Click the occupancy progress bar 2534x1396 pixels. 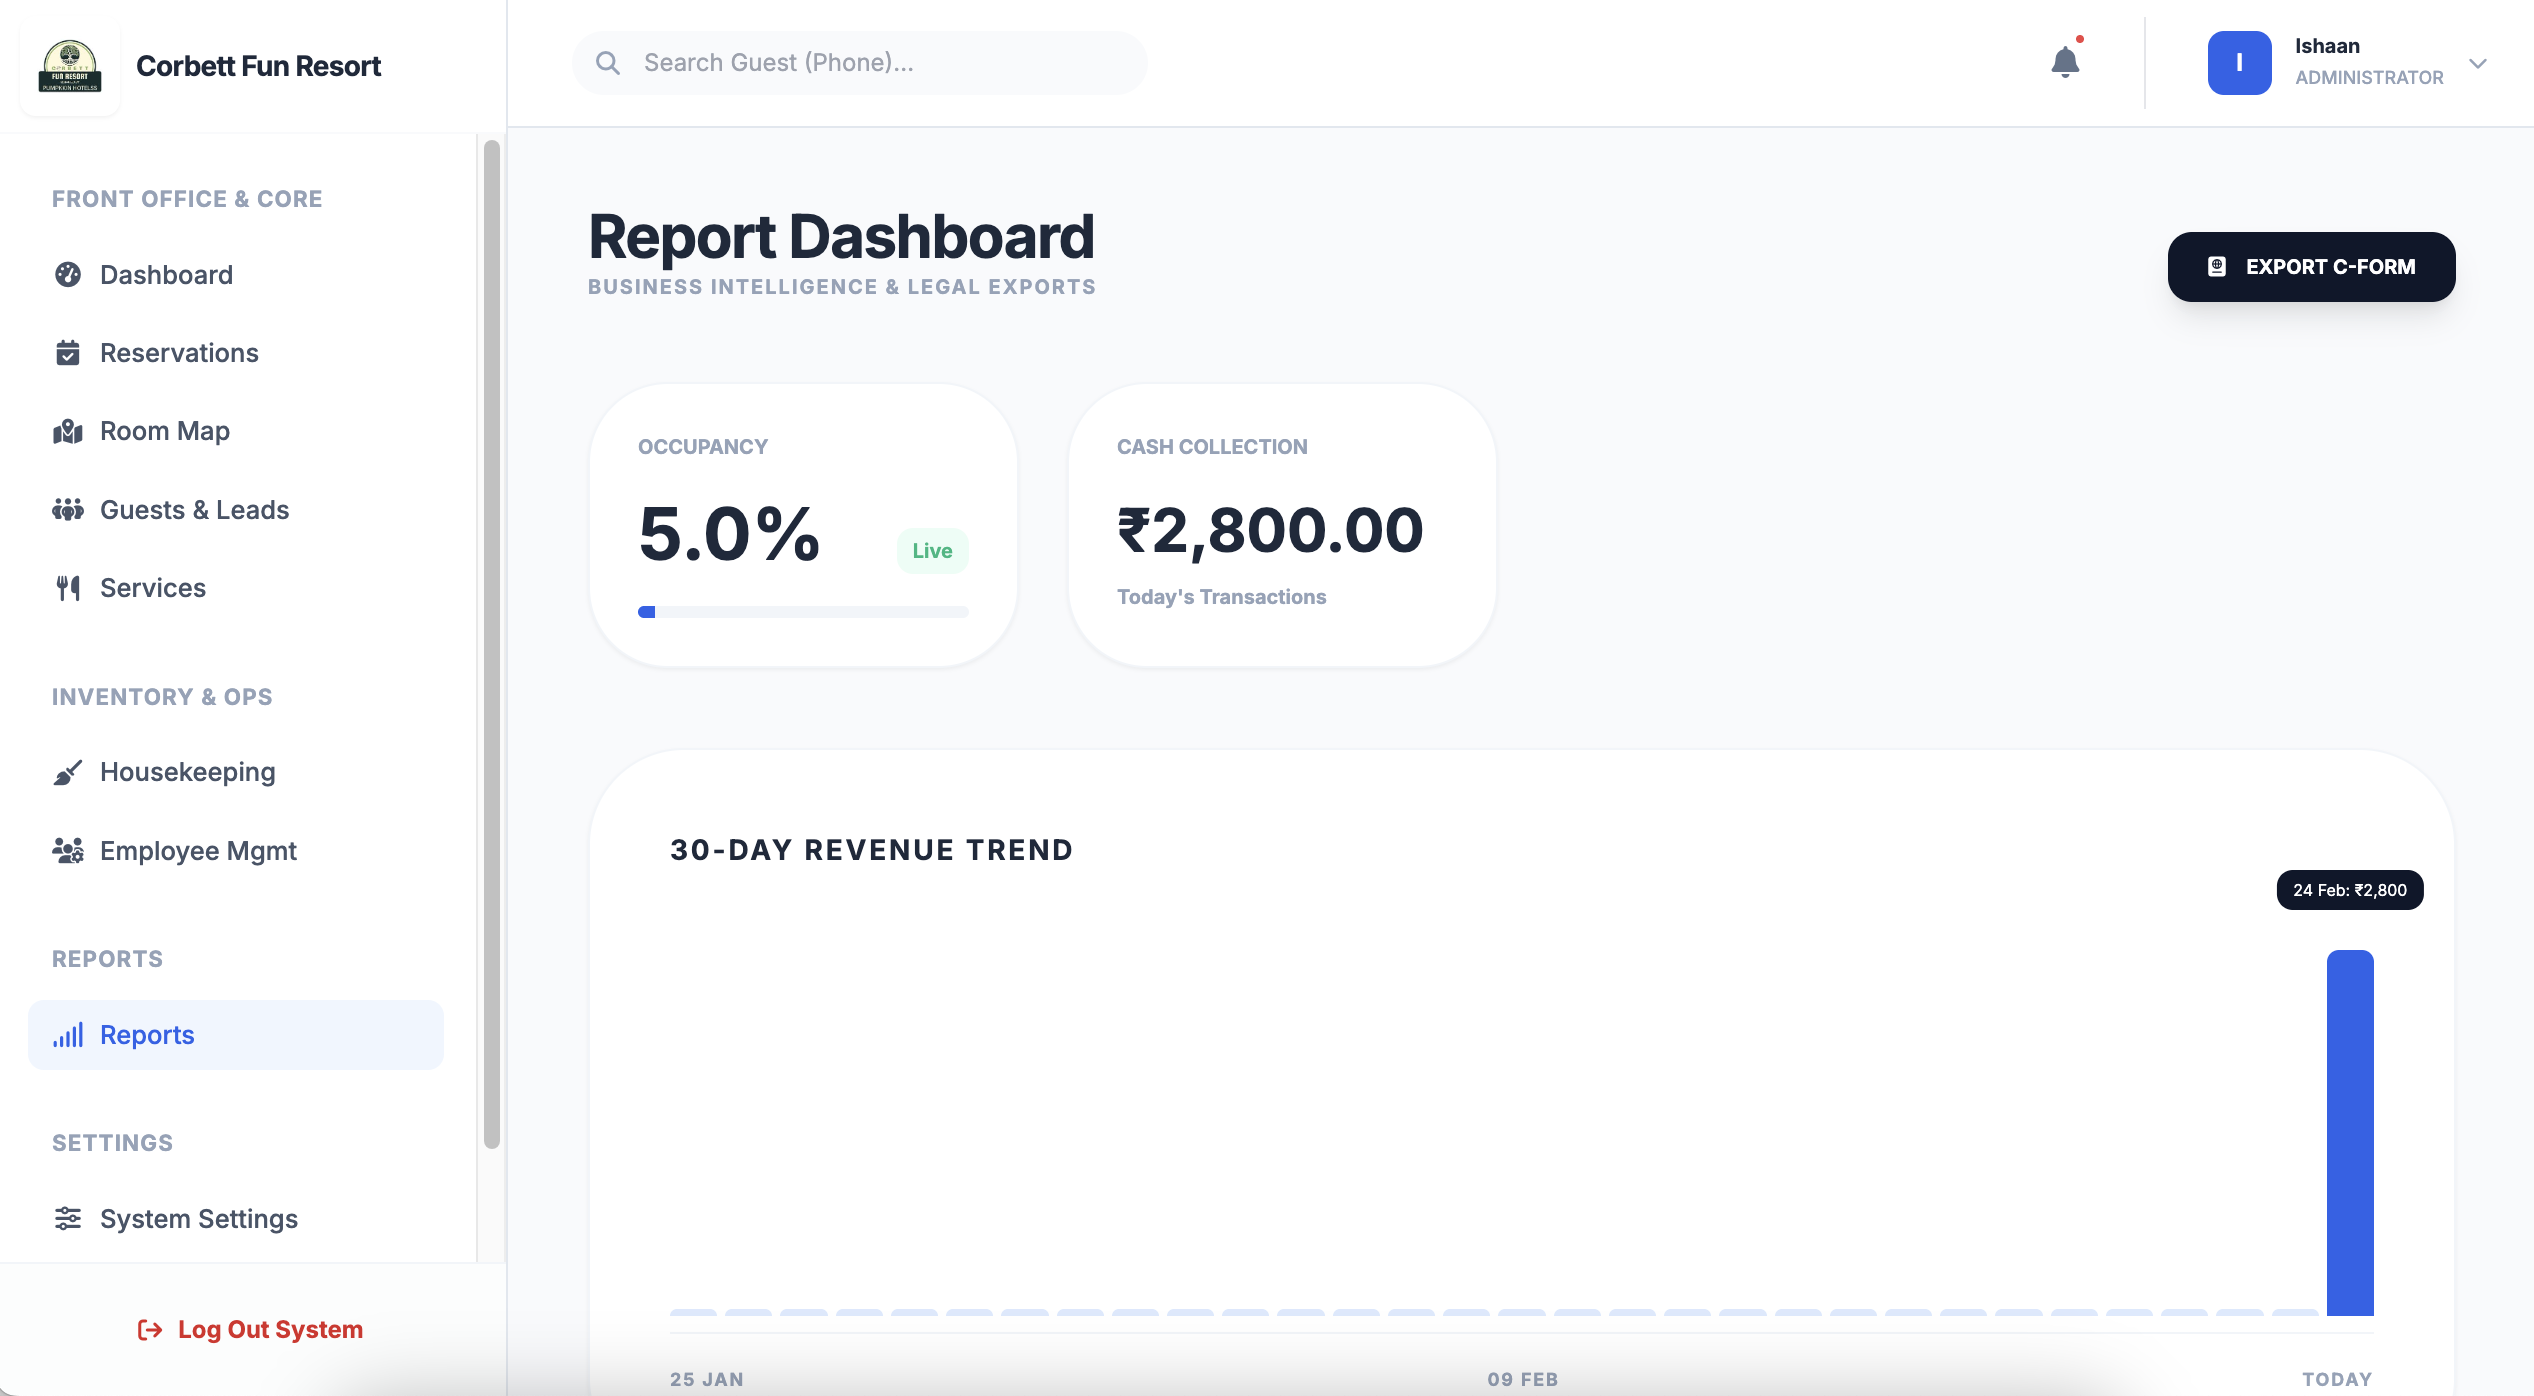coord(803,611)
